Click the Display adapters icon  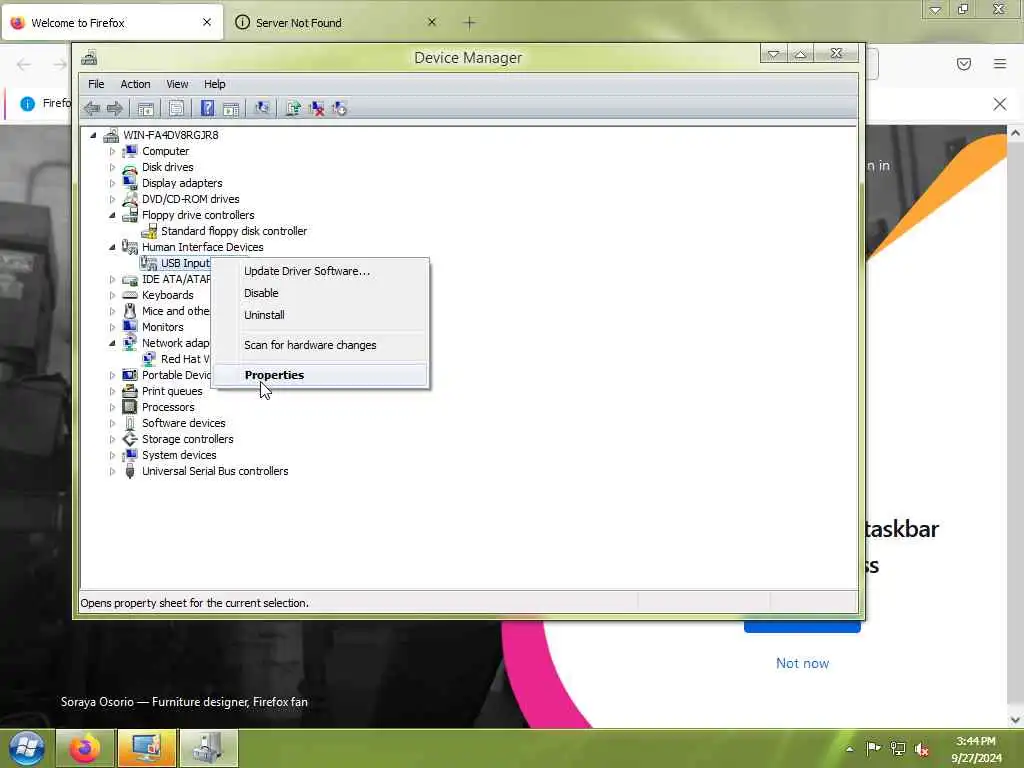click(x=130, y=183)
